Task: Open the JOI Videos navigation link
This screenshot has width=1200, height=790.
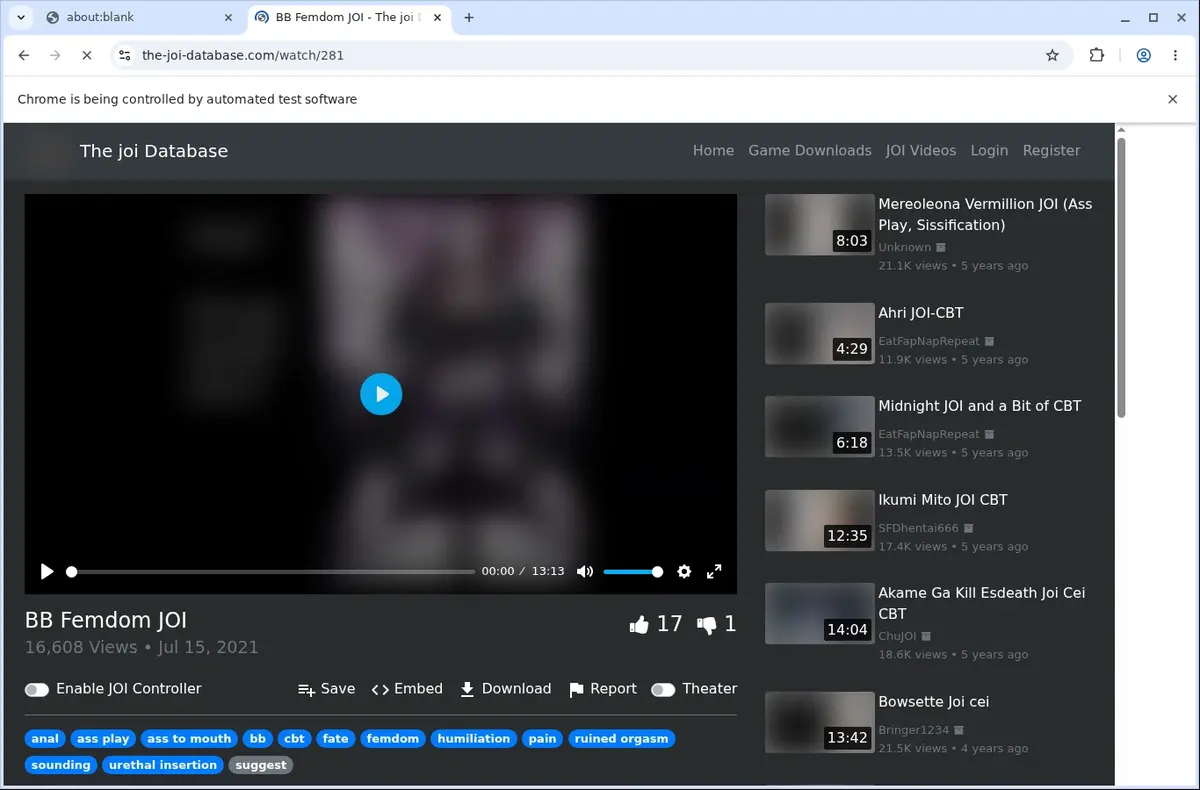Action: [x=921, y=150]
